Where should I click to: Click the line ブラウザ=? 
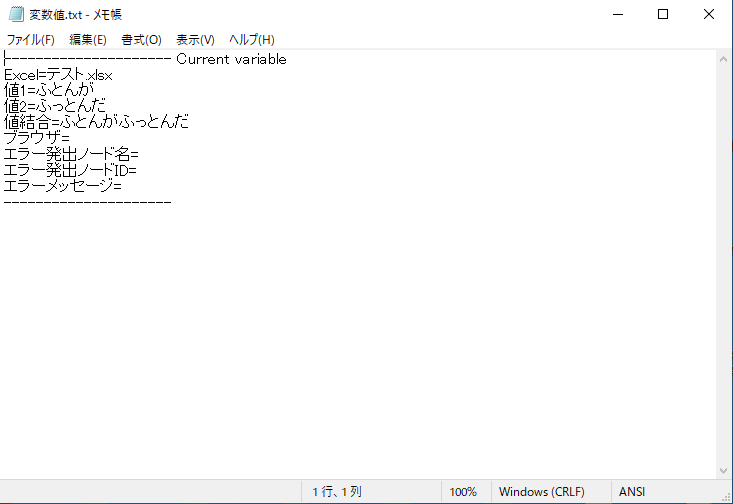pos(36,138)
